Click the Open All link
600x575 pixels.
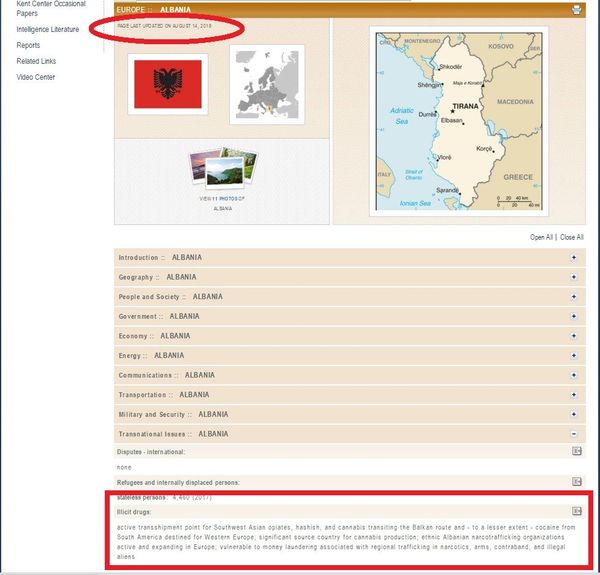pos(541,237)
